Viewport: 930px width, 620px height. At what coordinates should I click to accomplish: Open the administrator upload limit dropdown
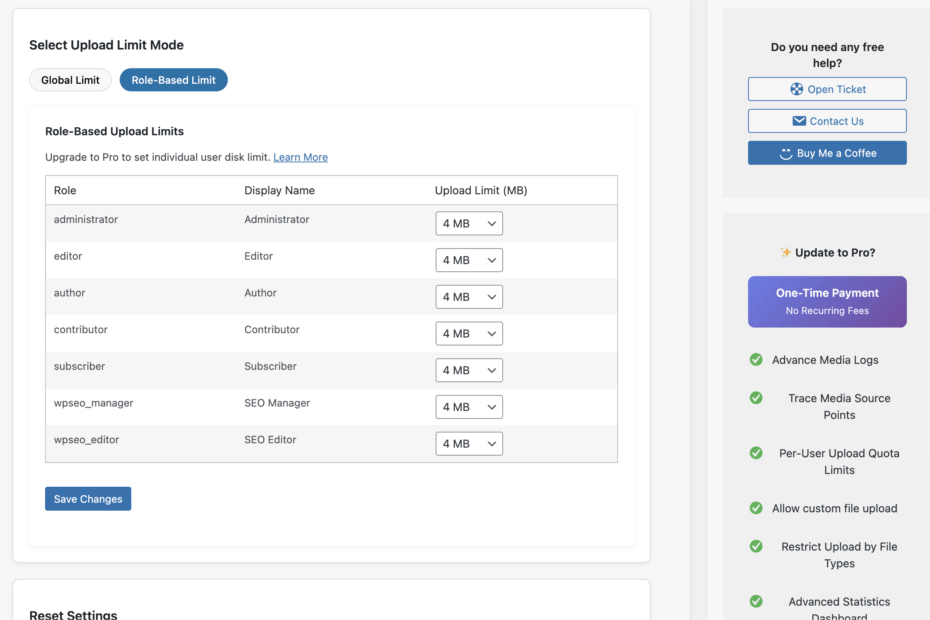pos(469,224)
